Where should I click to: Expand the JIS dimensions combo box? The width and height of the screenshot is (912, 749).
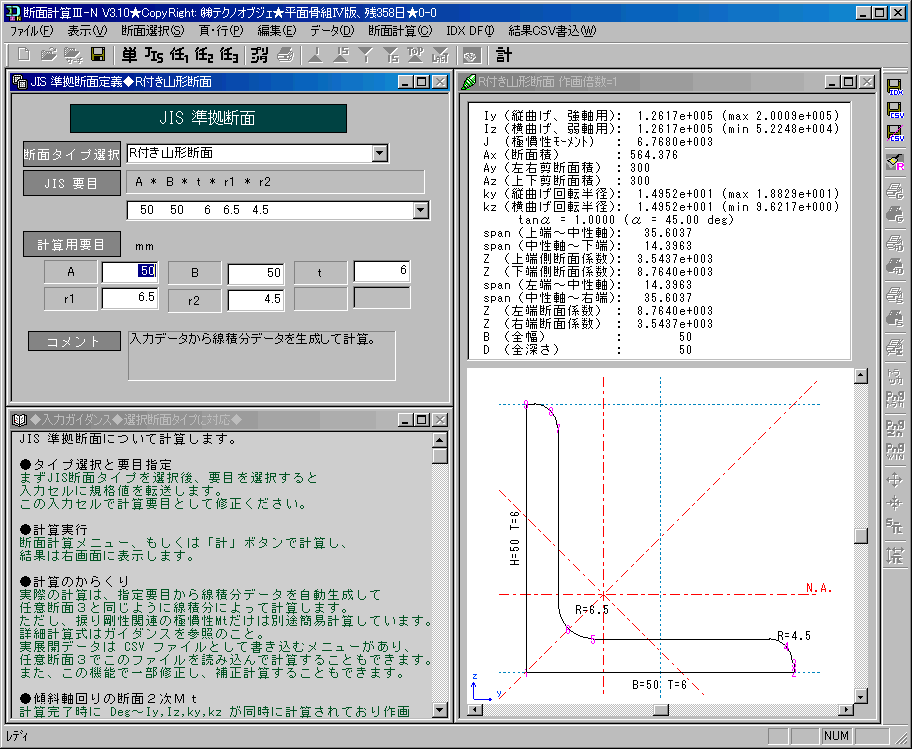pyautogui.click(x=420, y=210)
